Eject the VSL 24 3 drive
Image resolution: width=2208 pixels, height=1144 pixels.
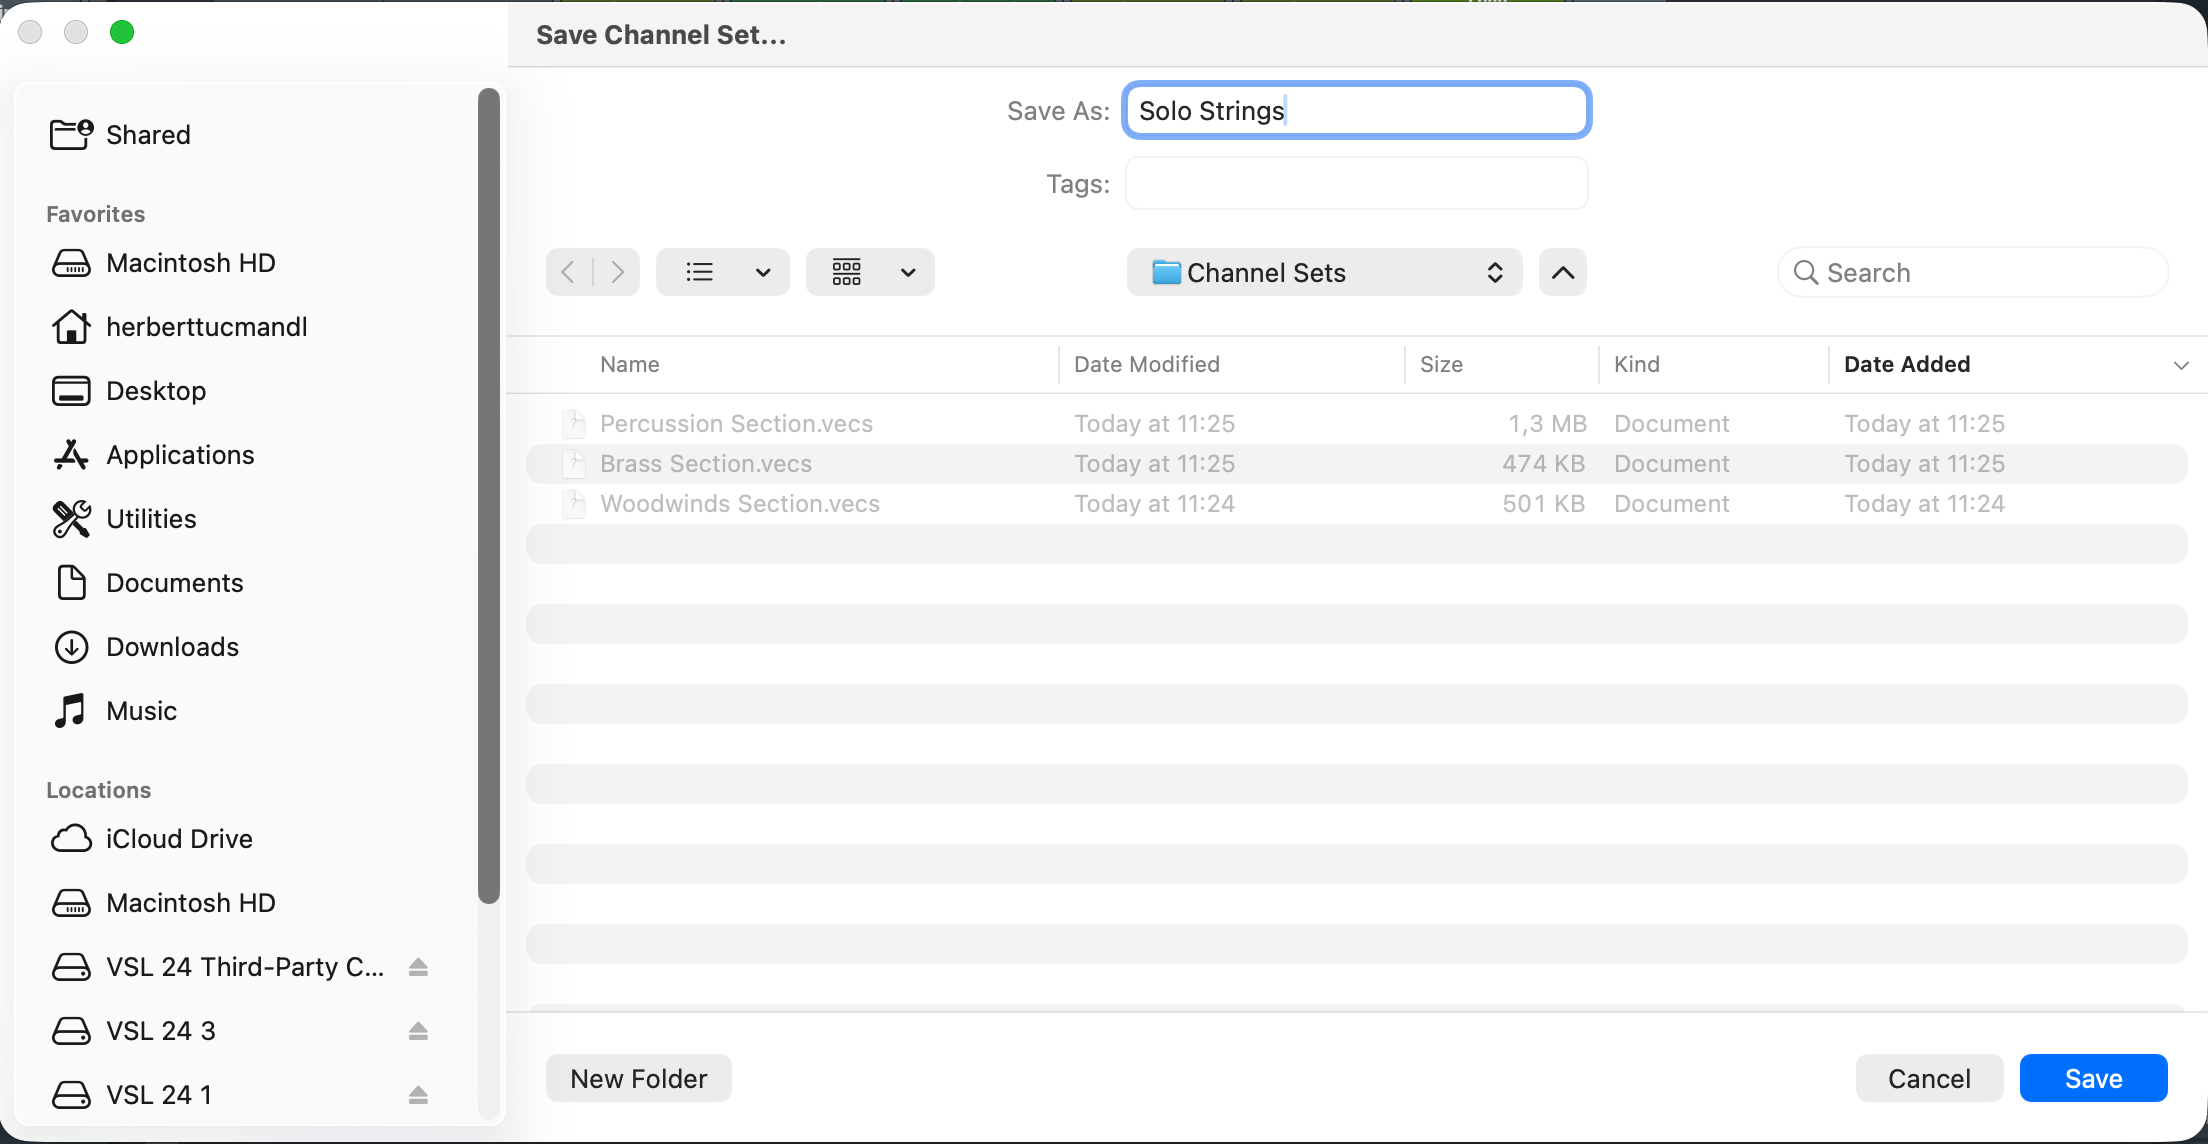click(x=418, y=1031)
